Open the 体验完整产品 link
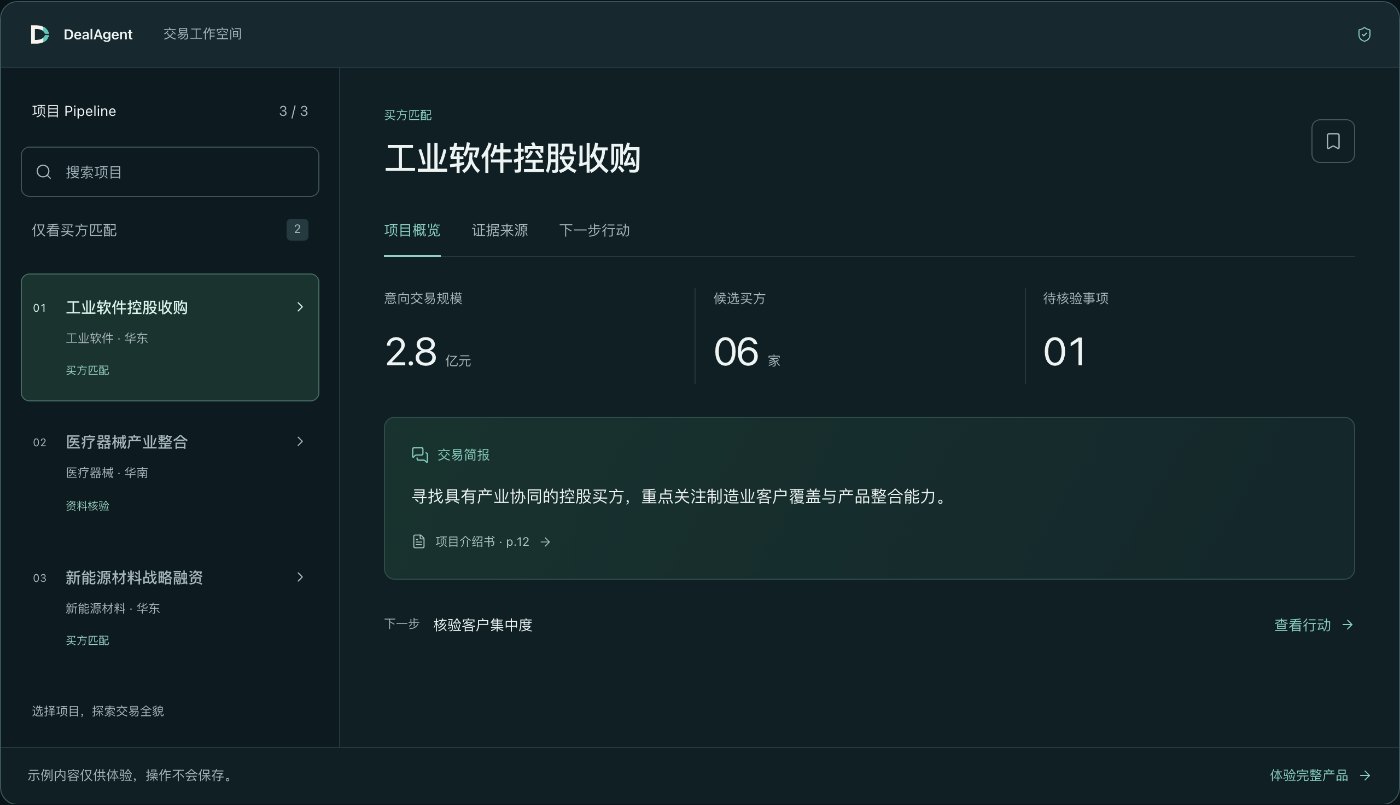This screenshot has height=805, width=1400. coord(1320,775)
